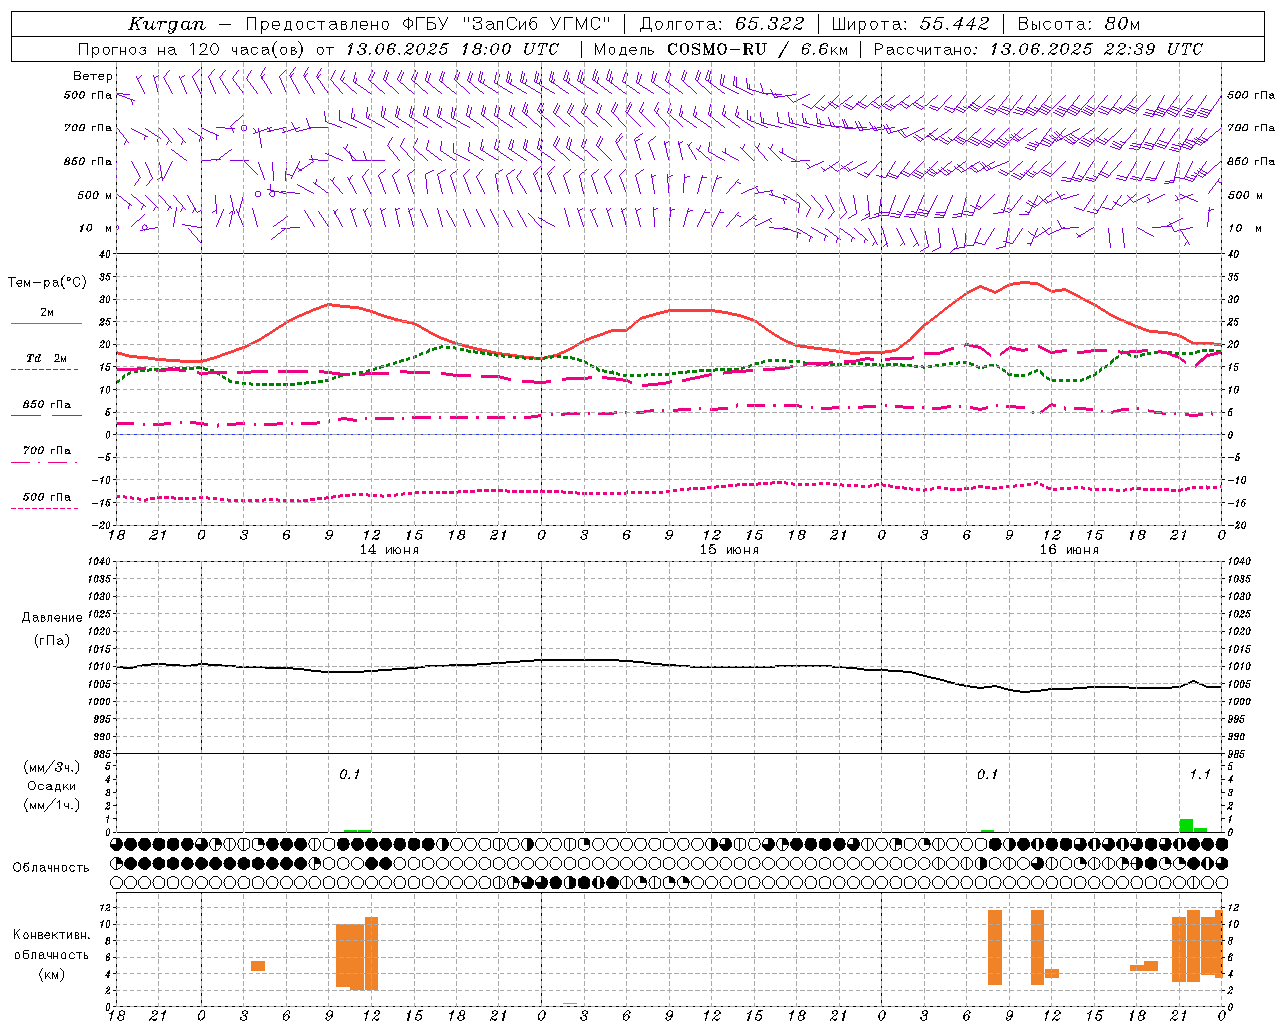Click the 500 гПа temperature legend entry

[47, 497]
